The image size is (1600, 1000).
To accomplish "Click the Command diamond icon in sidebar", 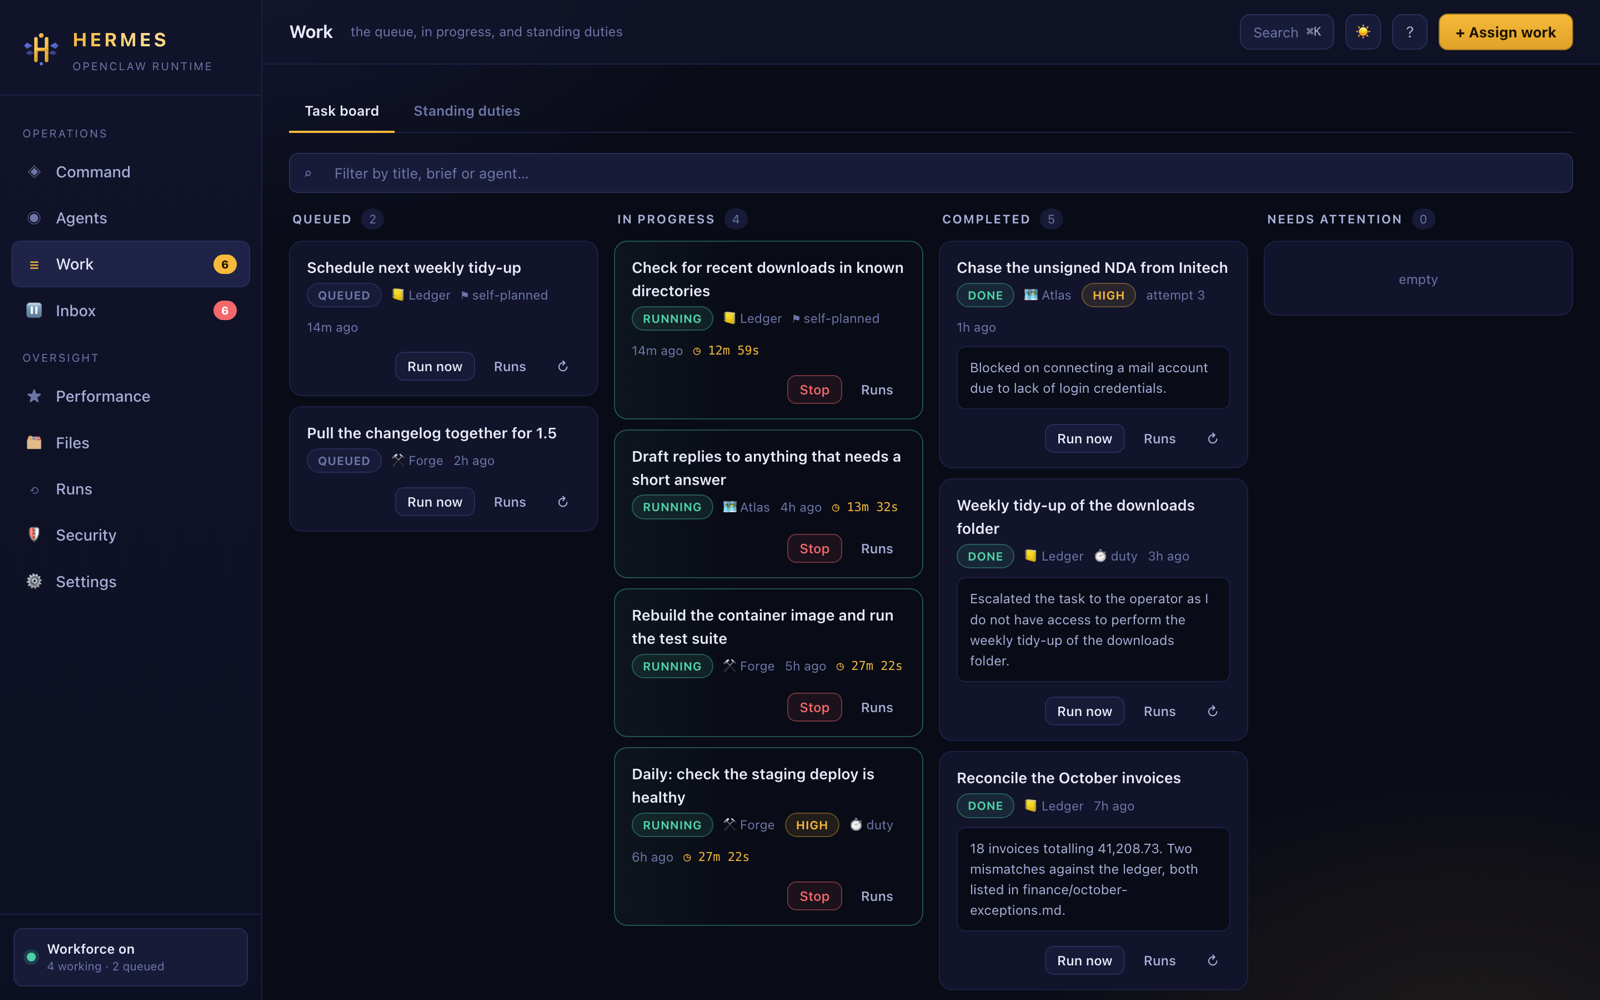I will [x=34, y=172].
